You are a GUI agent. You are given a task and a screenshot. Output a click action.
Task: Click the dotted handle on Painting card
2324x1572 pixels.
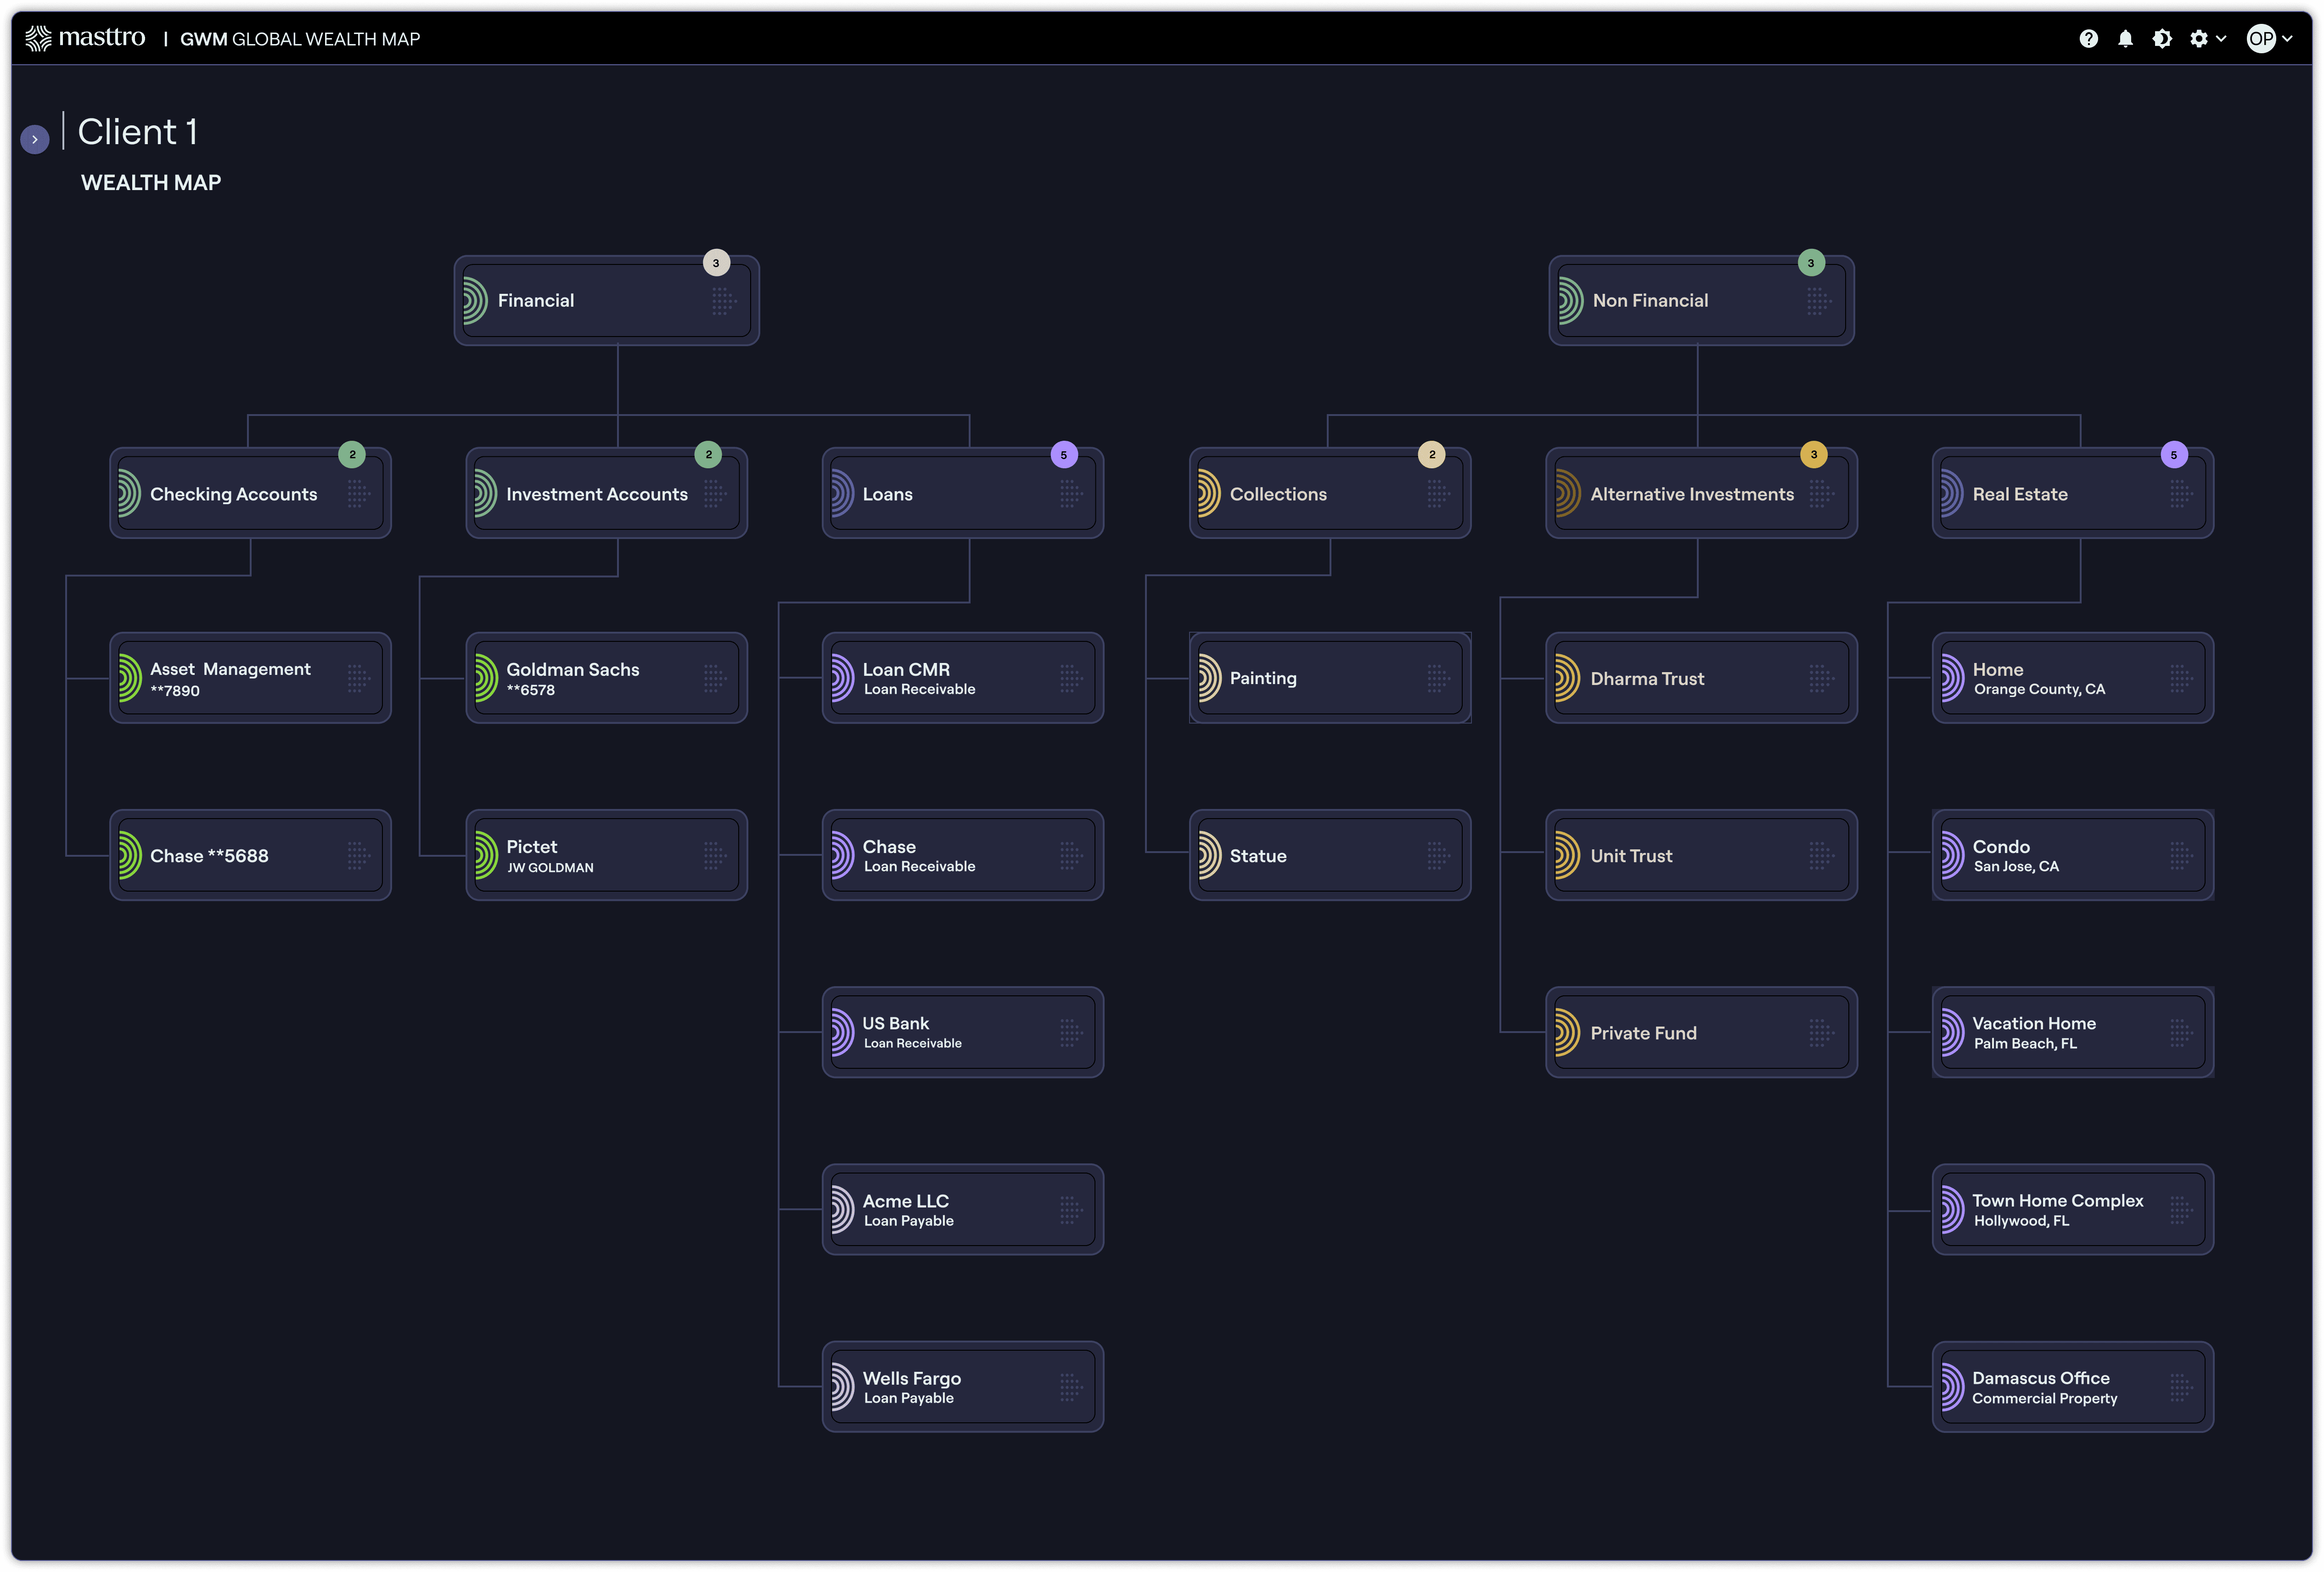(x=1438, y=678)
